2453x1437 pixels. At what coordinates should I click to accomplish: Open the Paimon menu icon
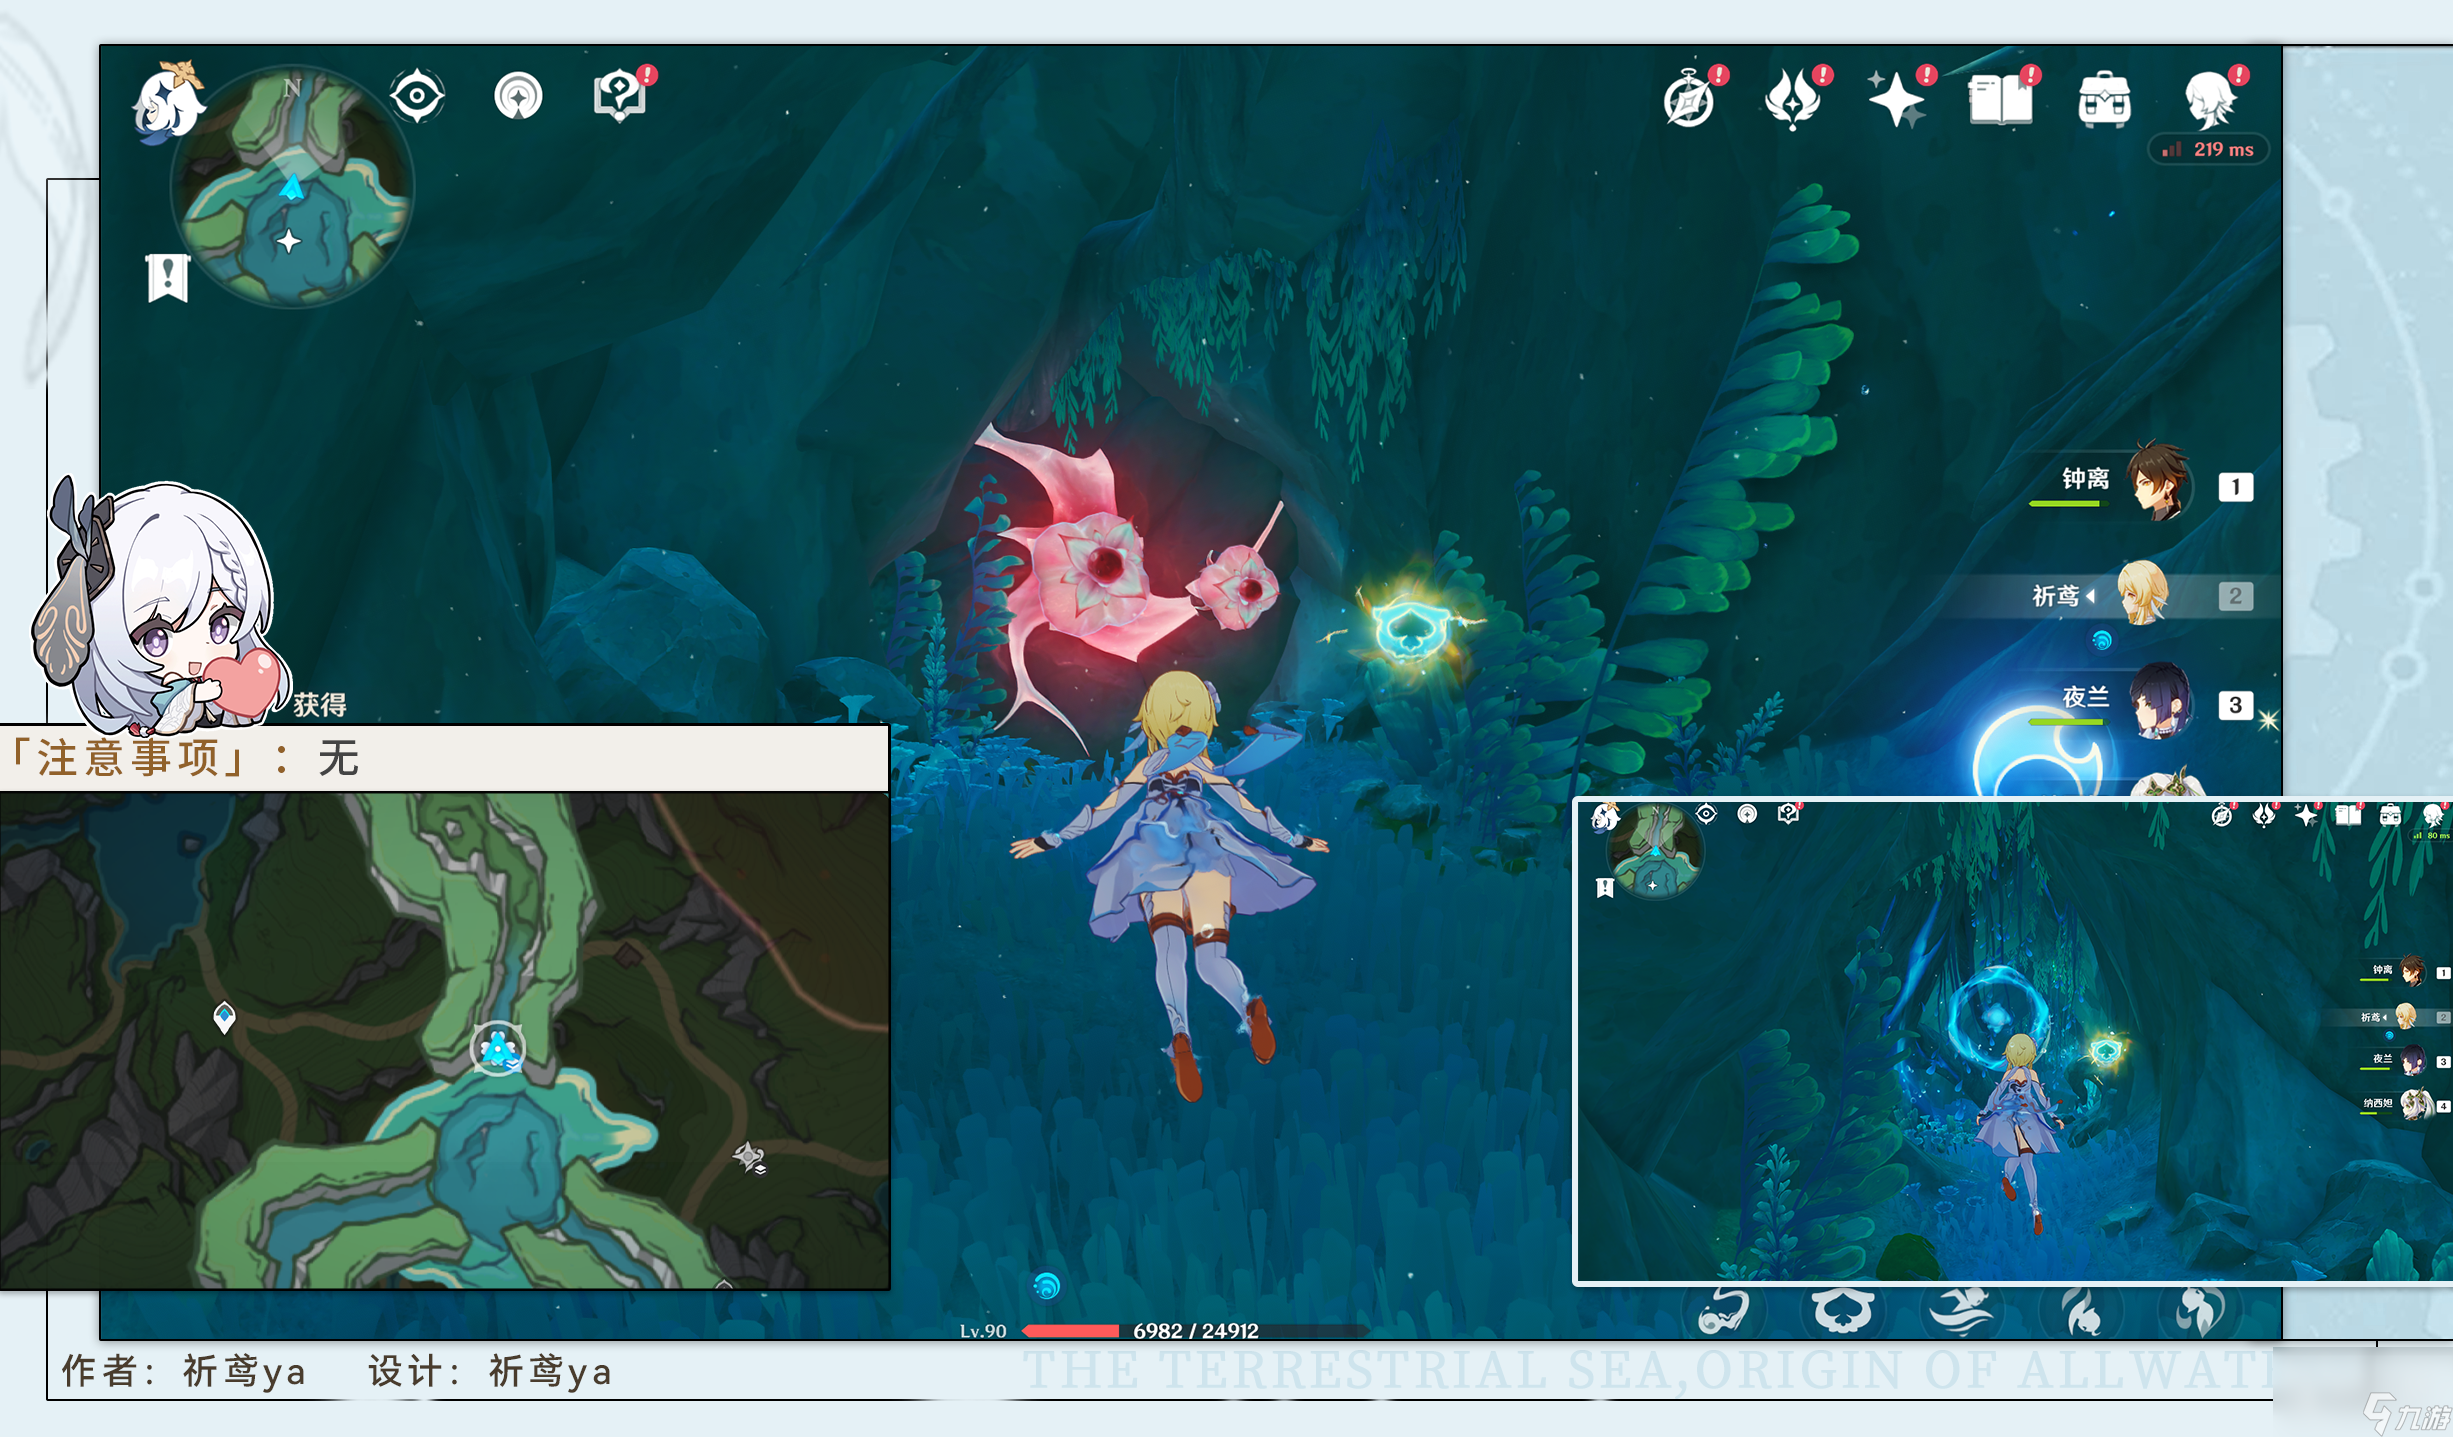pos(168,103)
